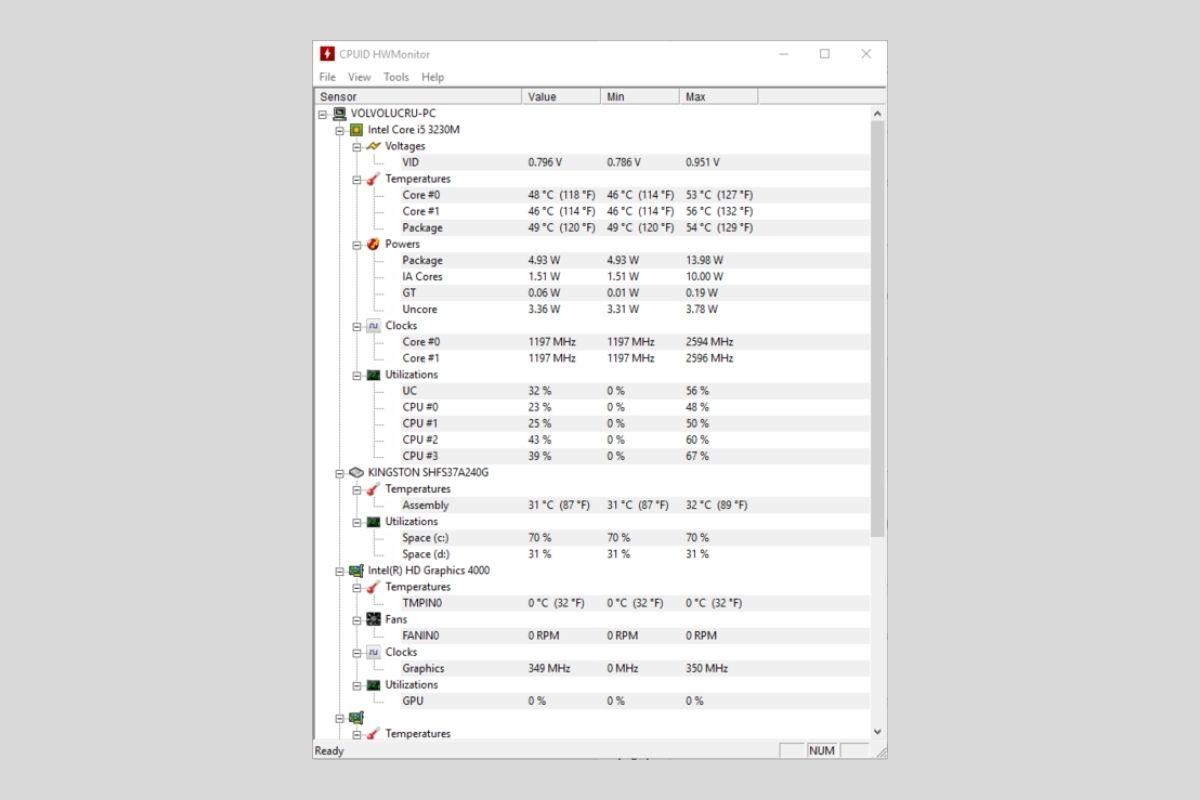The height and width of the screenshot is (800, 1200).
Task: Click the Min column header
Action: point(641,97)
